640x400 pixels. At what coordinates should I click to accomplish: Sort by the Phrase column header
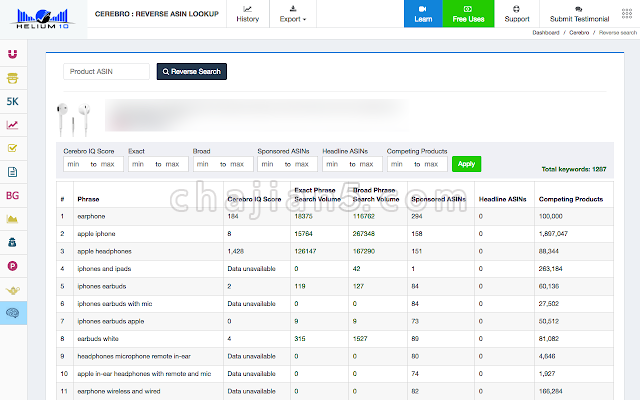pos(88,199)
